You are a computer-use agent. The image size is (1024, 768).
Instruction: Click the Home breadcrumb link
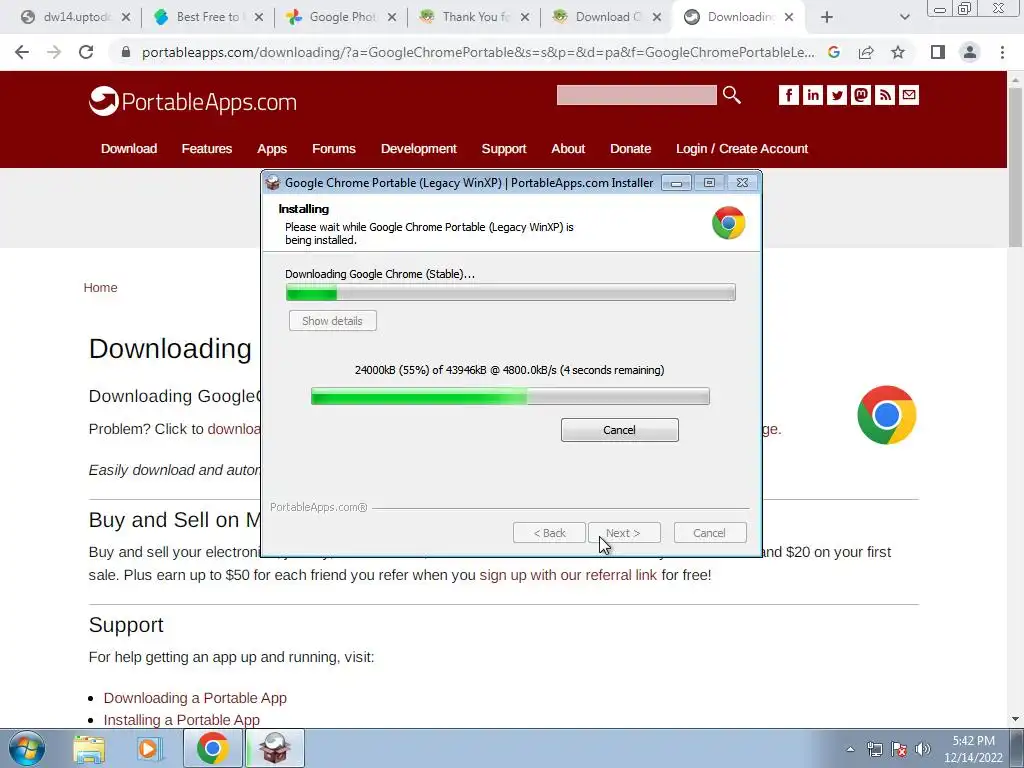(100, 287)
